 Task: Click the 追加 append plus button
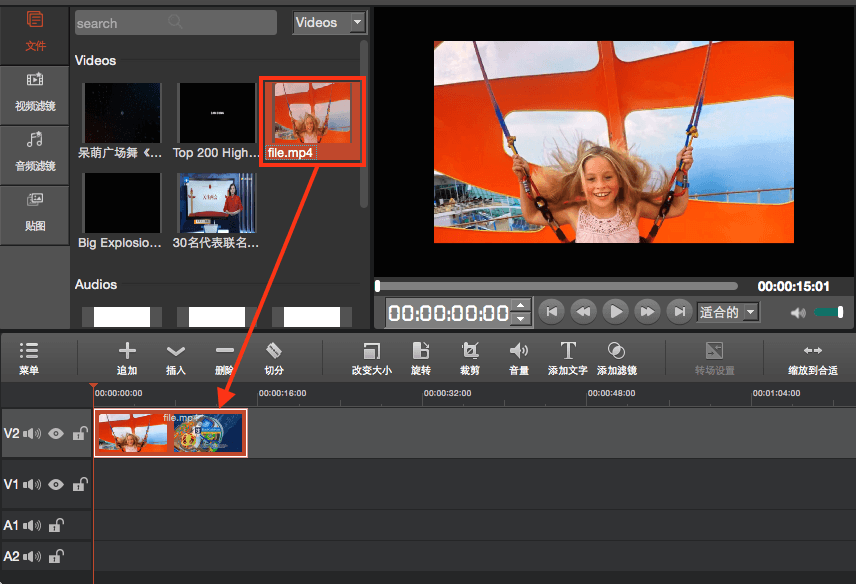point(127,359)
